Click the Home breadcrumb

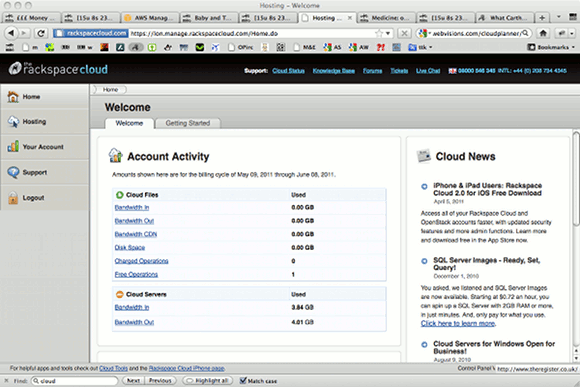pos(110,90)
